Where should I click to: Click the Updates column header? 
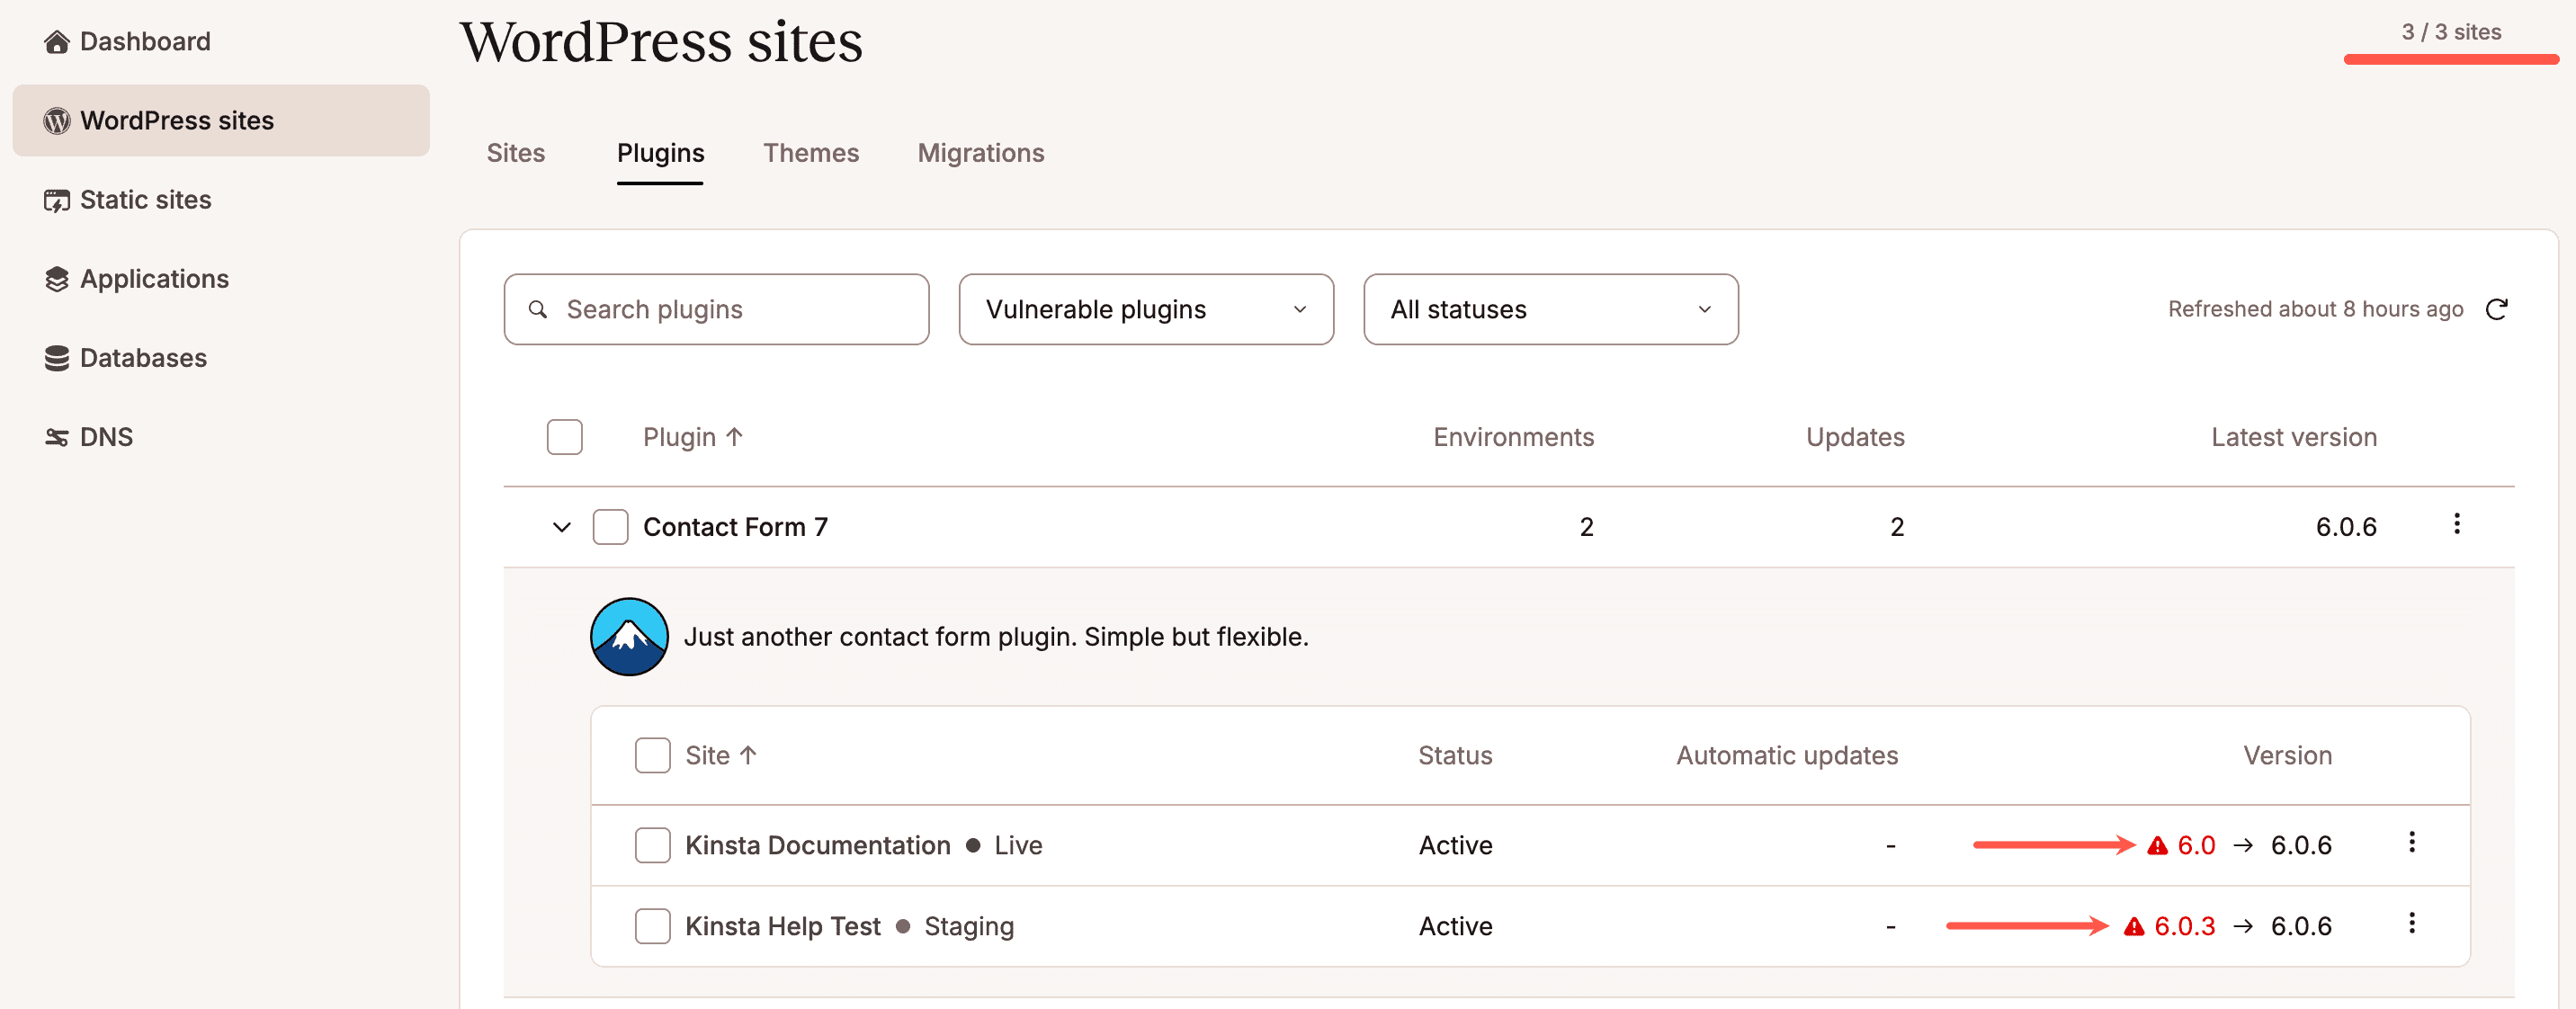click(1855, 437)
